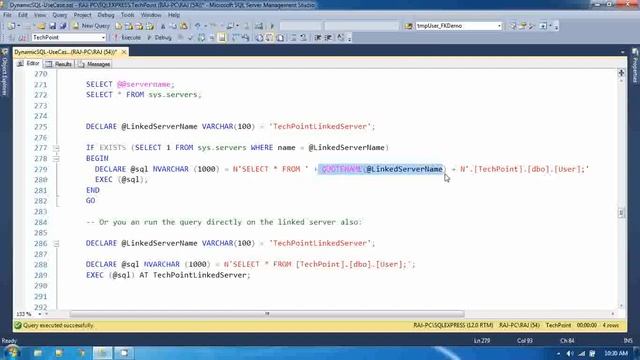Click the 'Or you an run the query' comment
640x360 pixels.
(224, 222)
